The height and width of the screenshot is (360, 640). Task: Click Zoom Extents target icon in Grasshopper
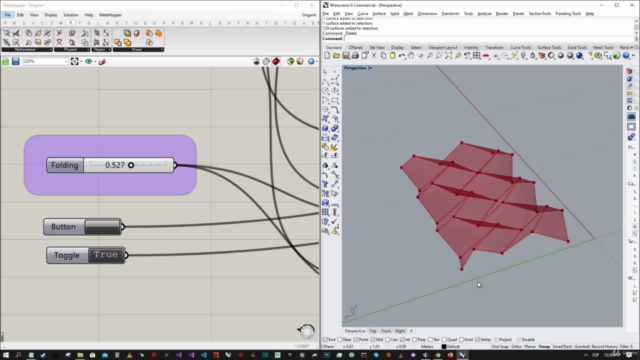click(x=74, y=62)
